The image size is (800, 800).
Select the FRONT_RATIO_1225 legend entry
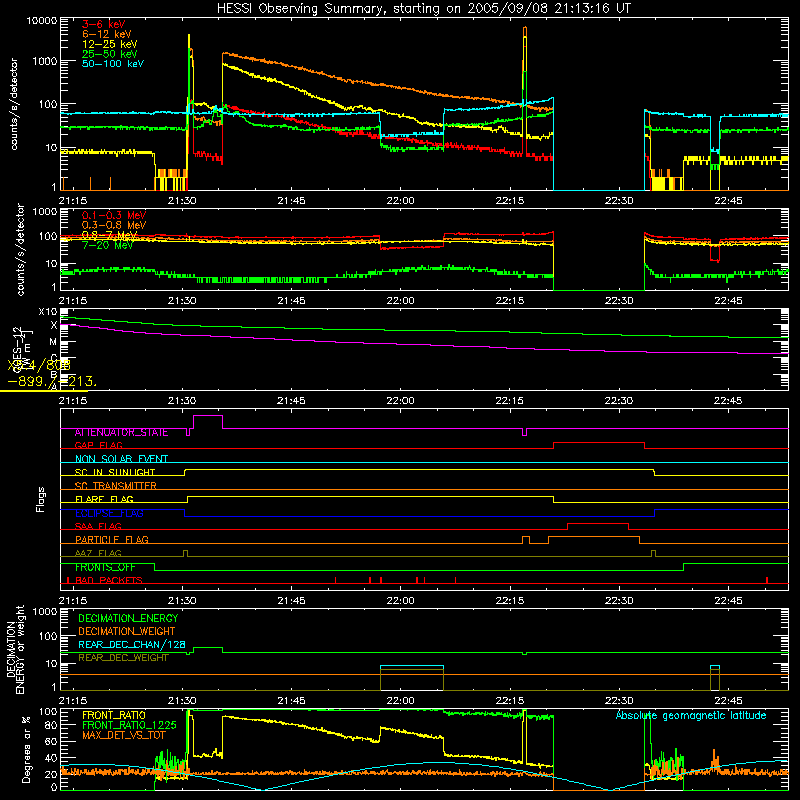point(129,725)
